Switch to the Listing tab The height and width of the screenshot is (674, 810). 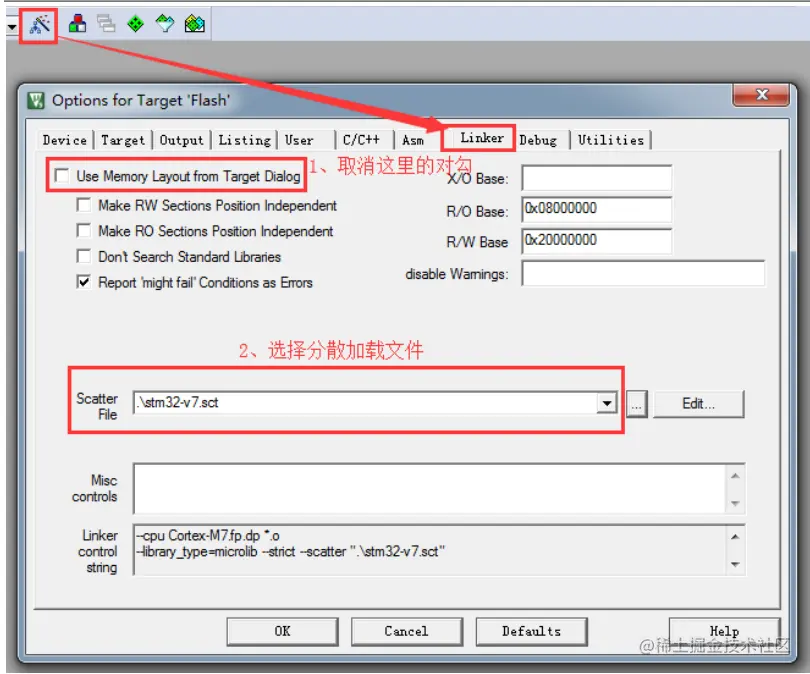[x=244, y=140]
